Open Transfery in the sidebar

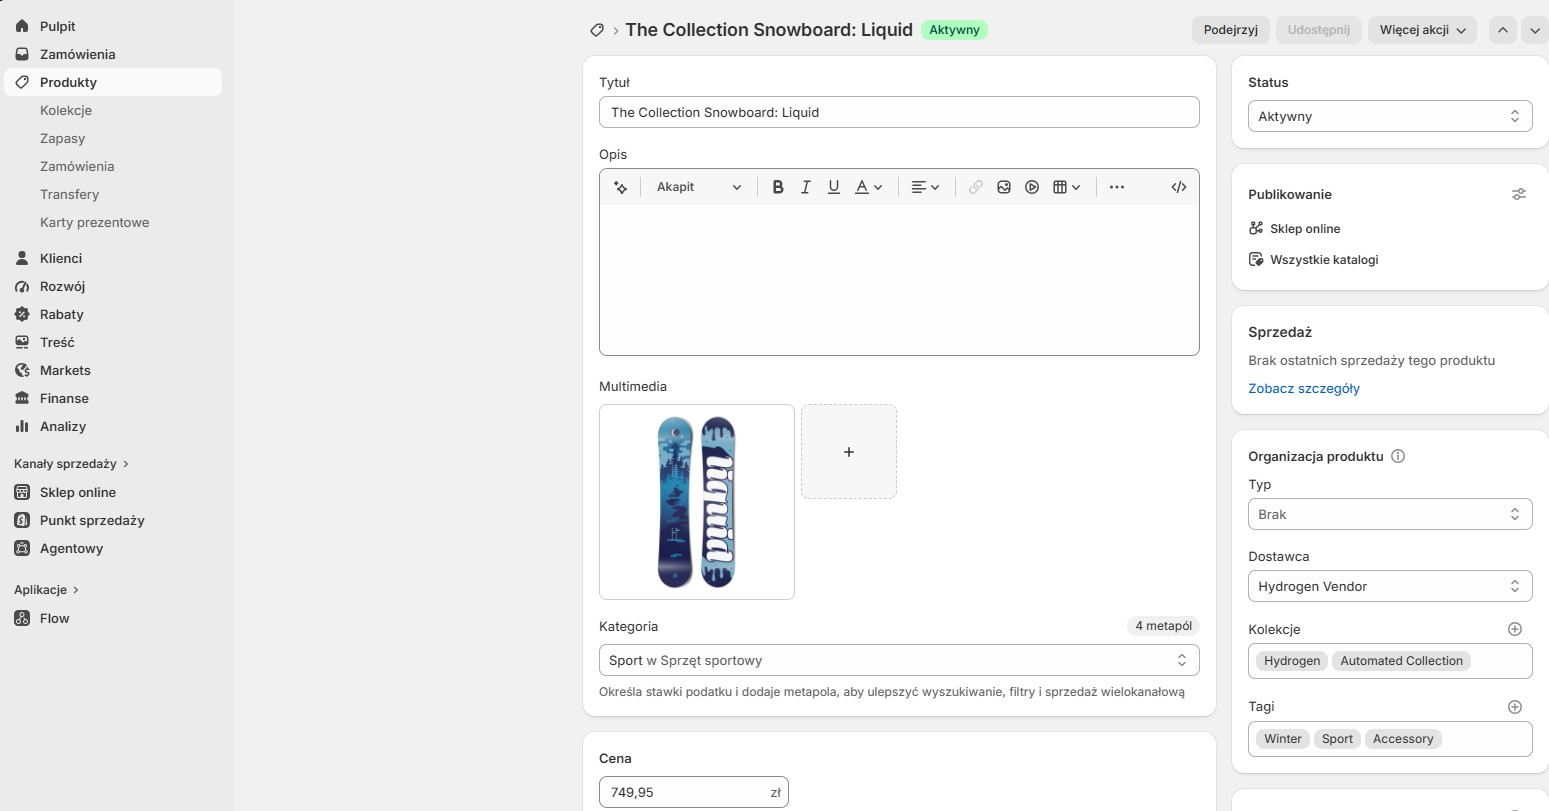click(x=70, y=194)
